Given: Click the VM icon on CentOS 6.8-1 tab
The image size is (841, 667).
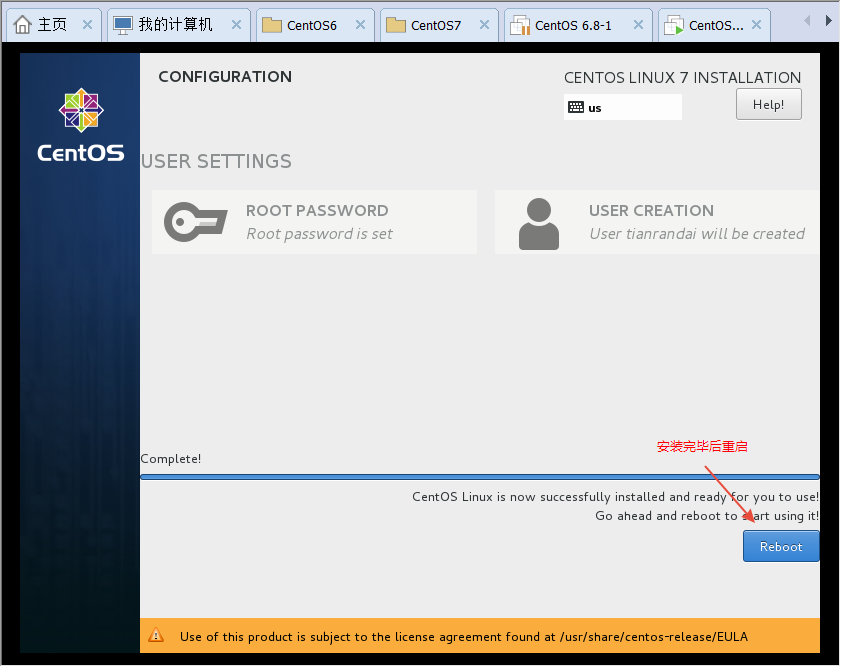Looking at the screenshot, I should [520, 25].
